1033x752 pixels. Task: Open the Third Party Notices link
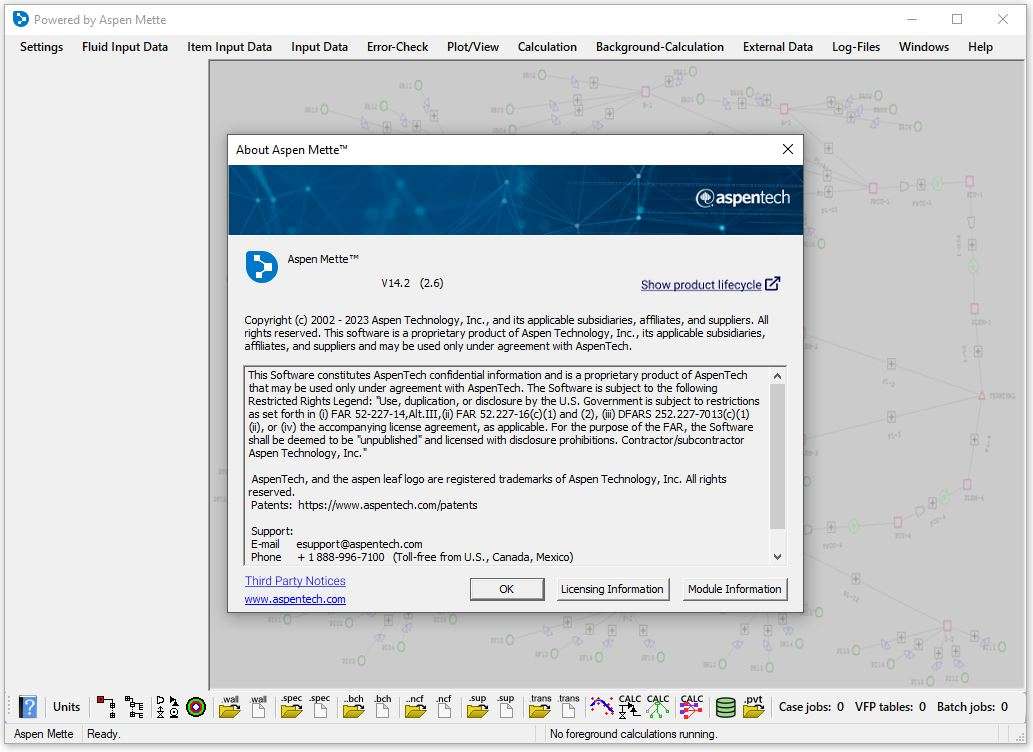click(295, 581)
